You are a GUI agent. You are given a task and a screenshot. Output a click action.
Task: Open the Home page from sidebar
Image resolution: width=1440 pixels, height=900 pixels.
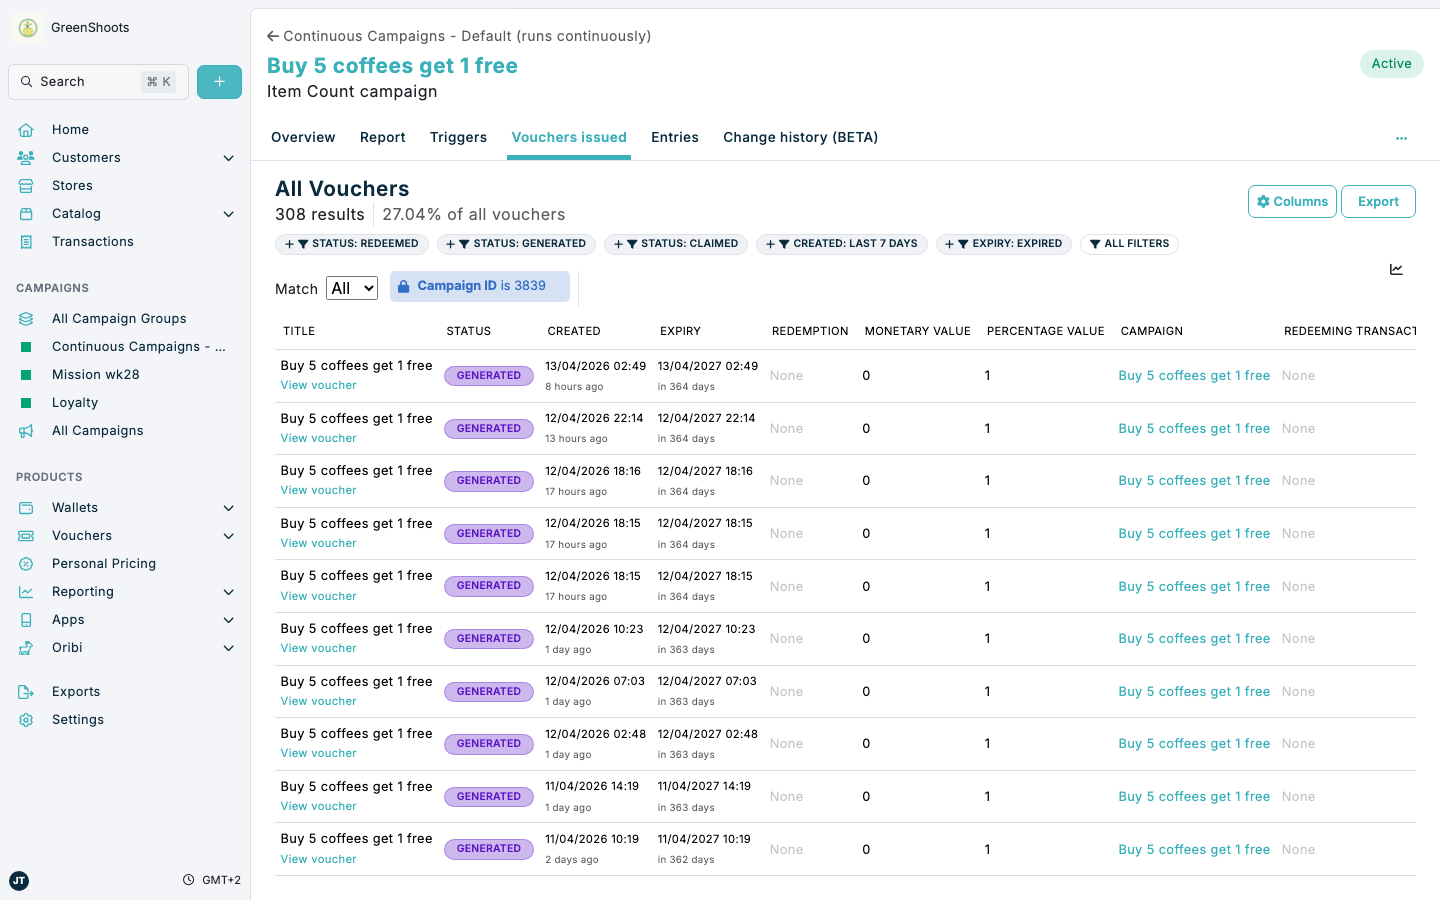click(70, 129)
